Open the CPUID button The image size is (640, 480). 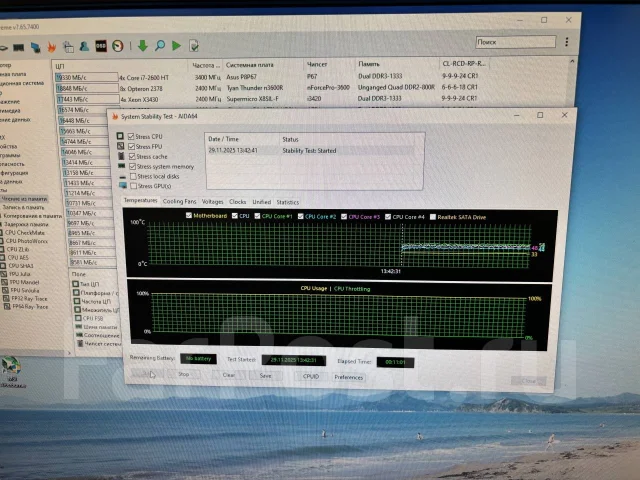click(x=311, y=376)
